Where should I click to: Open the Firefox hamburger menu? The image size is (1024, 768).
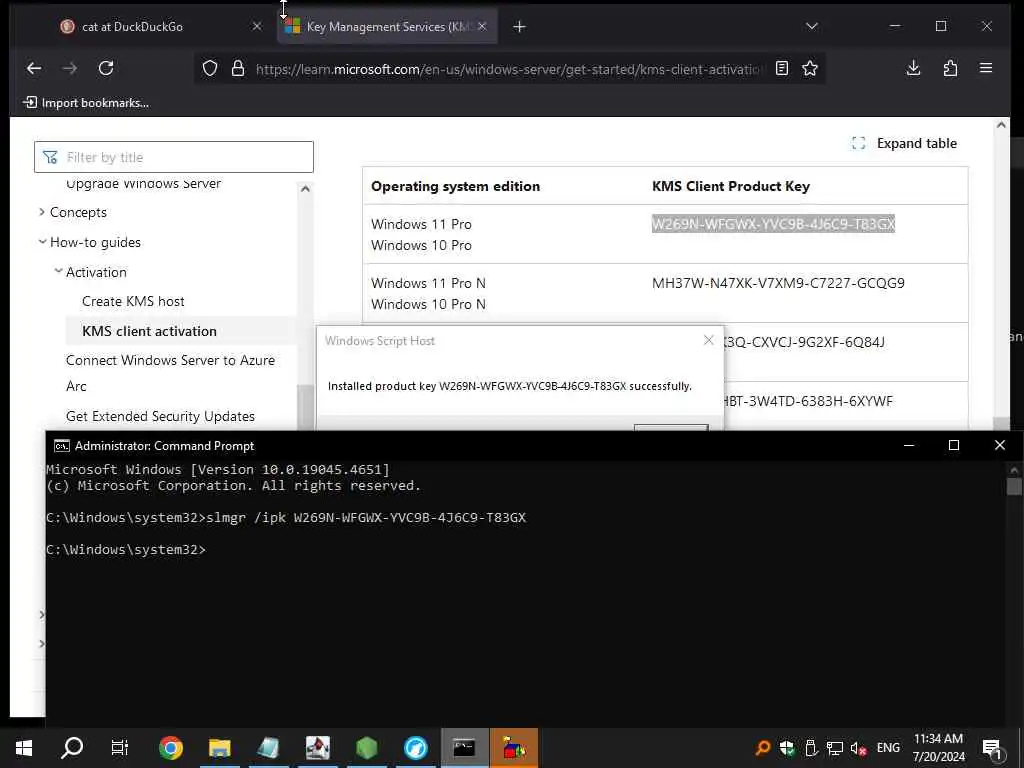tap(986, 68)
